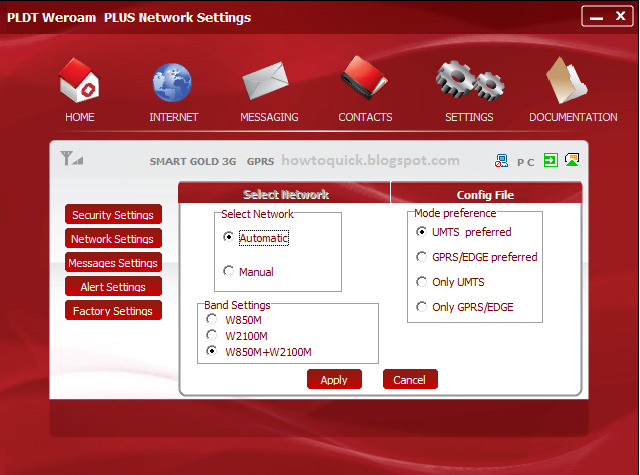Choose W850M band option
This screenshot has height=475, width=640.
(211, 319)
